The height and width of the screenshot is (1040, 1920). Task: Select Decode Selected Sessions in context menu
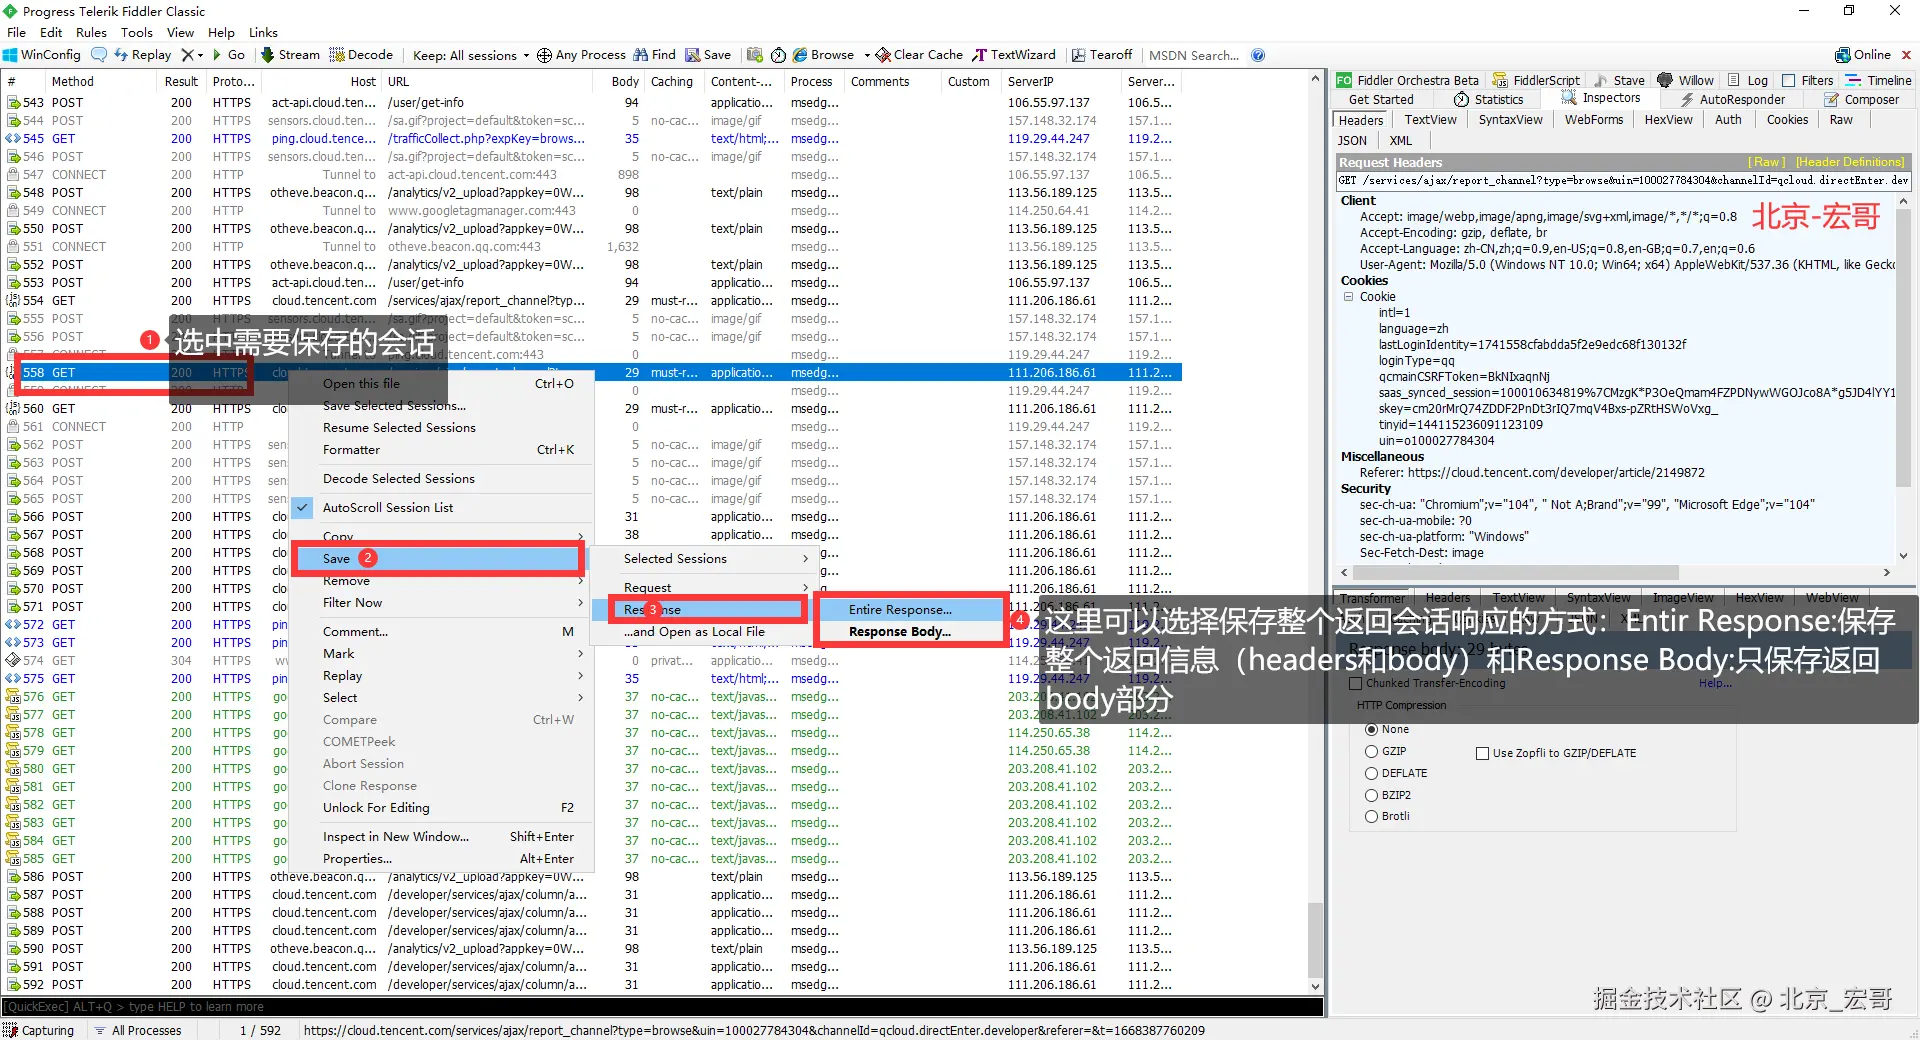[441, 479]
